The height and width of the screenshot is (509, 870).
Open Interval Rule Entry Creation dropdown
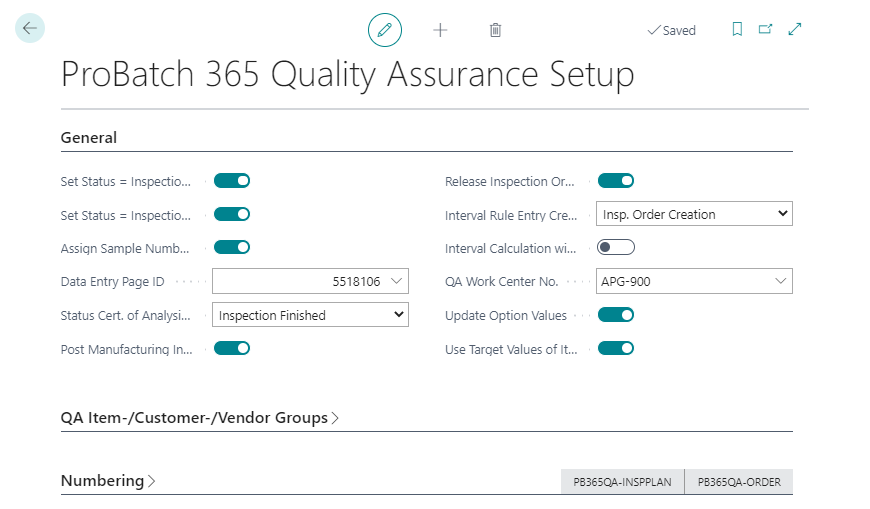pos(694,214)
